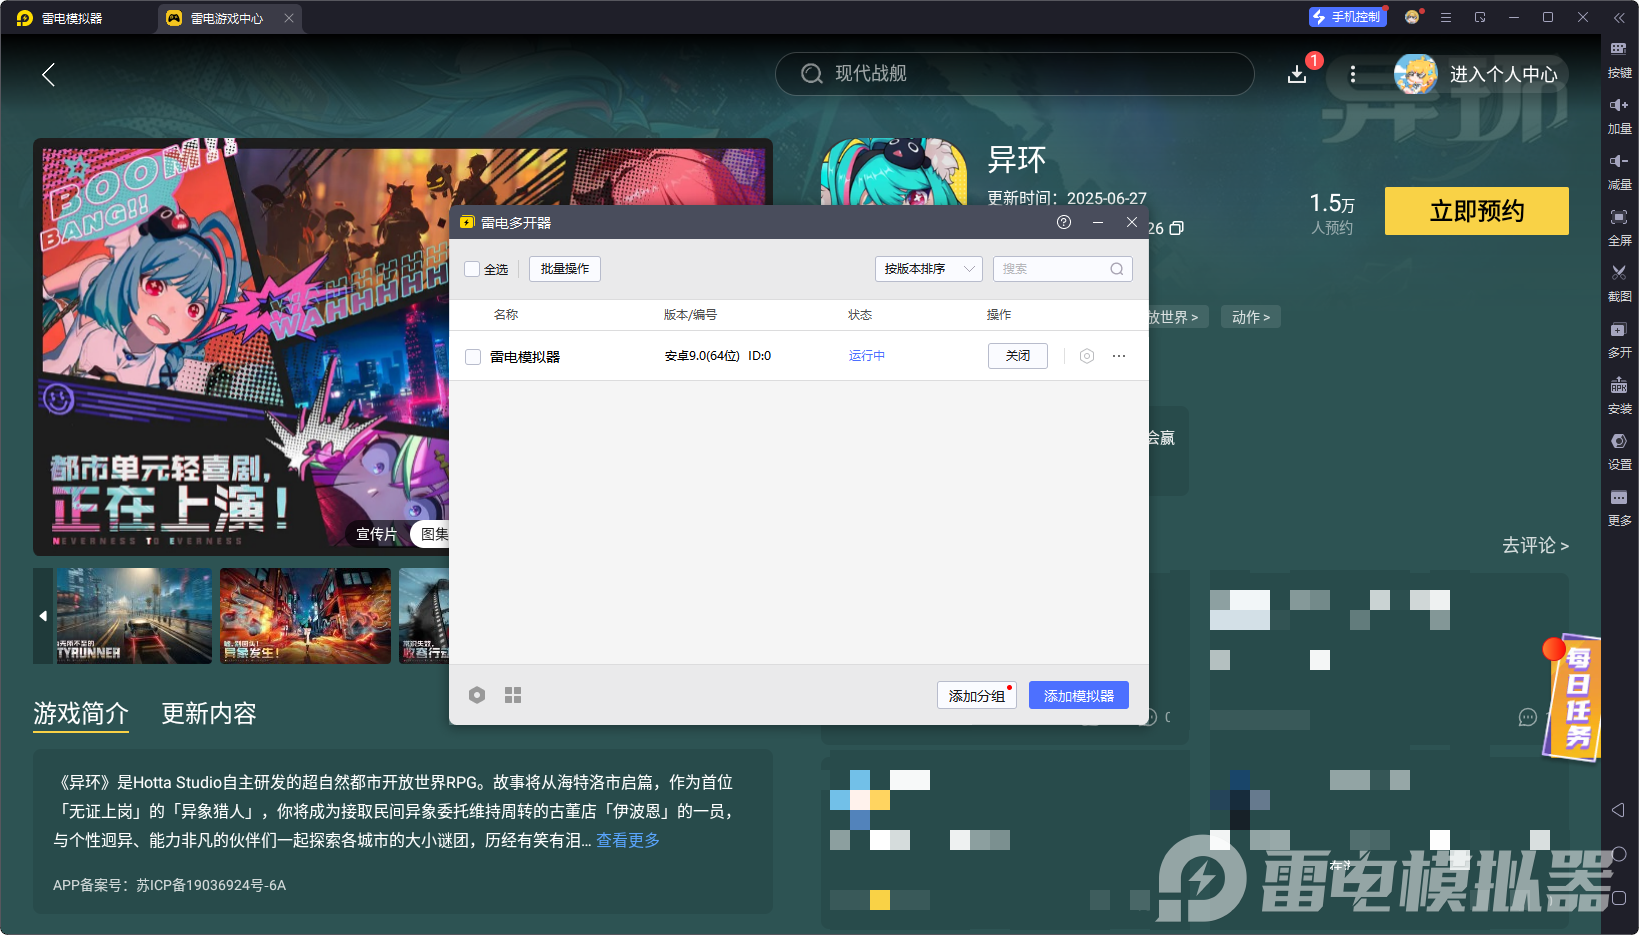Screen dimensions: 1639x935
Task: Click the help icon in 雷电多开器 title bar
Action: click(1064, 222)
